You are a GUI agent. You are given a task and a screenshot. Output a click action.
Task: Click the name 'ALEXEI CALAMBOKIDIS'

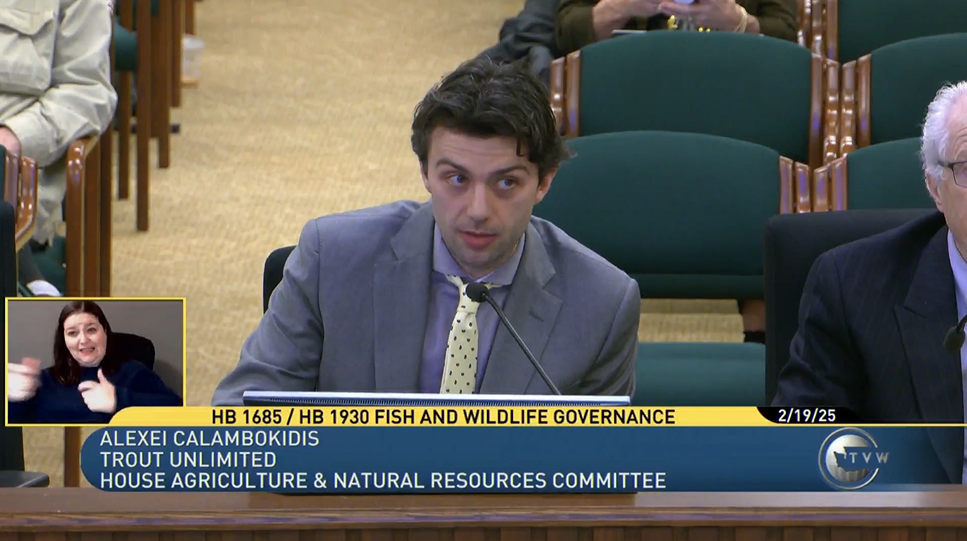click(x=210, y=439)
